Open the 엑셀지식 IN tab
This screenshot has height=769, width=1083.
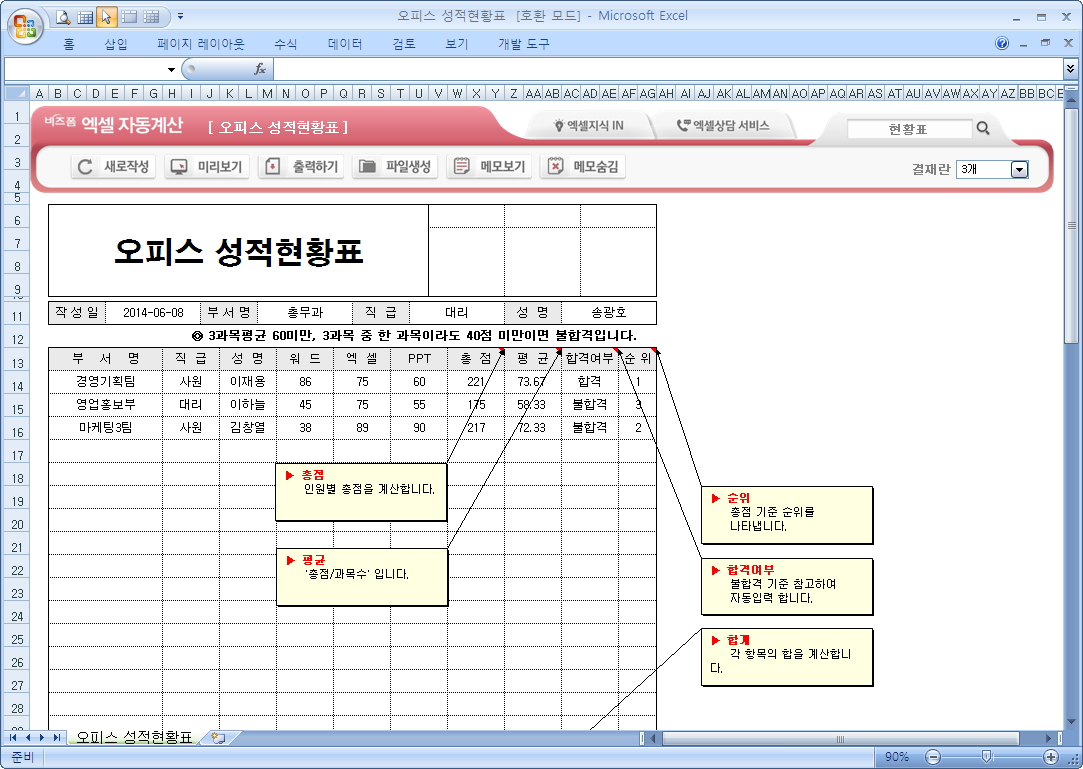point(588,126)
